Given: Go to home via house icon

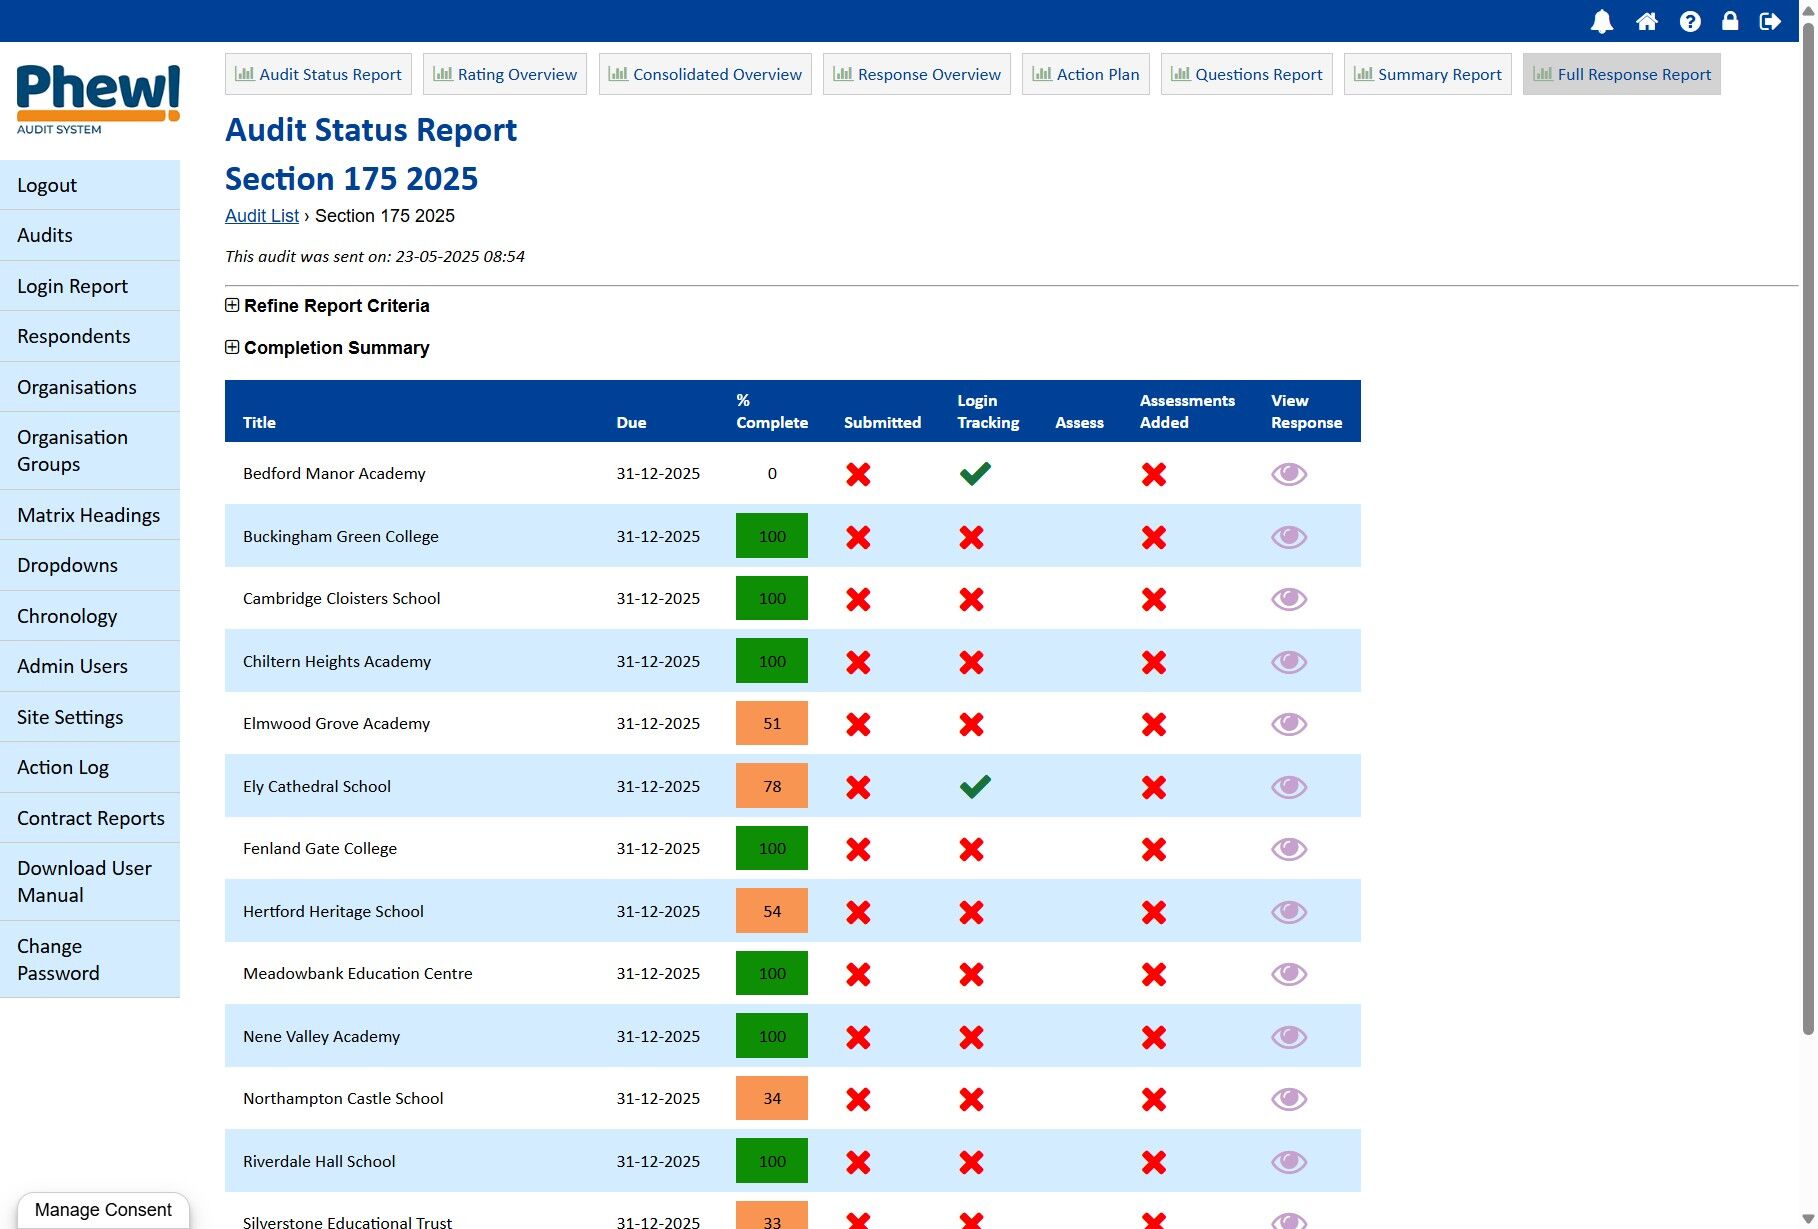Looking at the screenshot, I should coord(1646,21).
